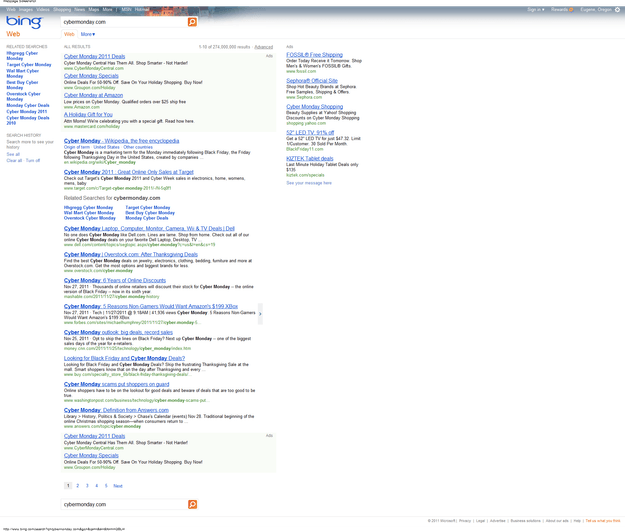Viewport: 625px width, 531px height.
Task: Open the Sign in dropdown
Action: [x=536, y=10]
